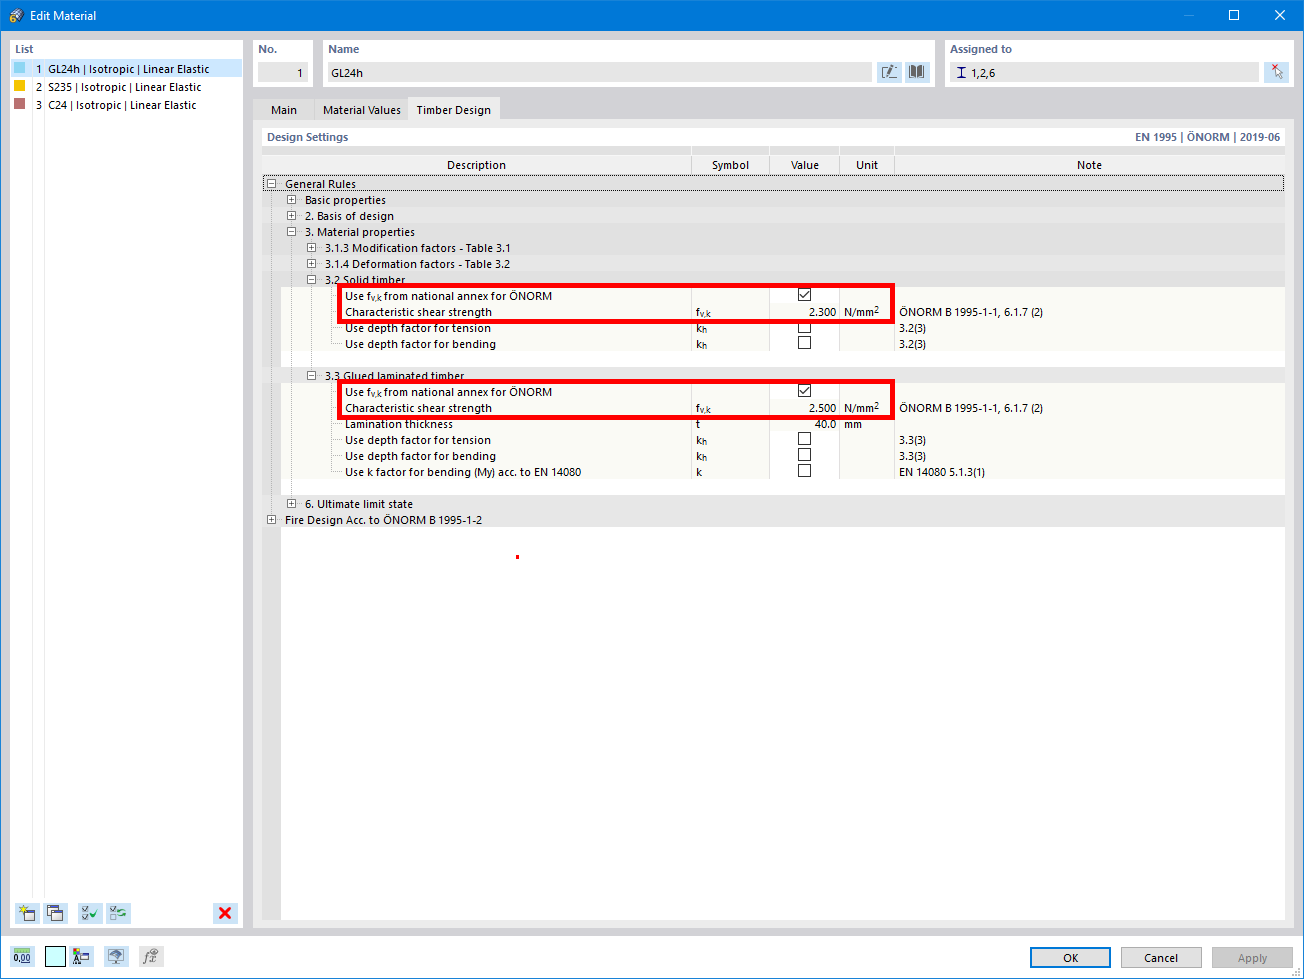Click the Apply button
This screenshot has height=979, width=1304.
[x=1252, y=958]
